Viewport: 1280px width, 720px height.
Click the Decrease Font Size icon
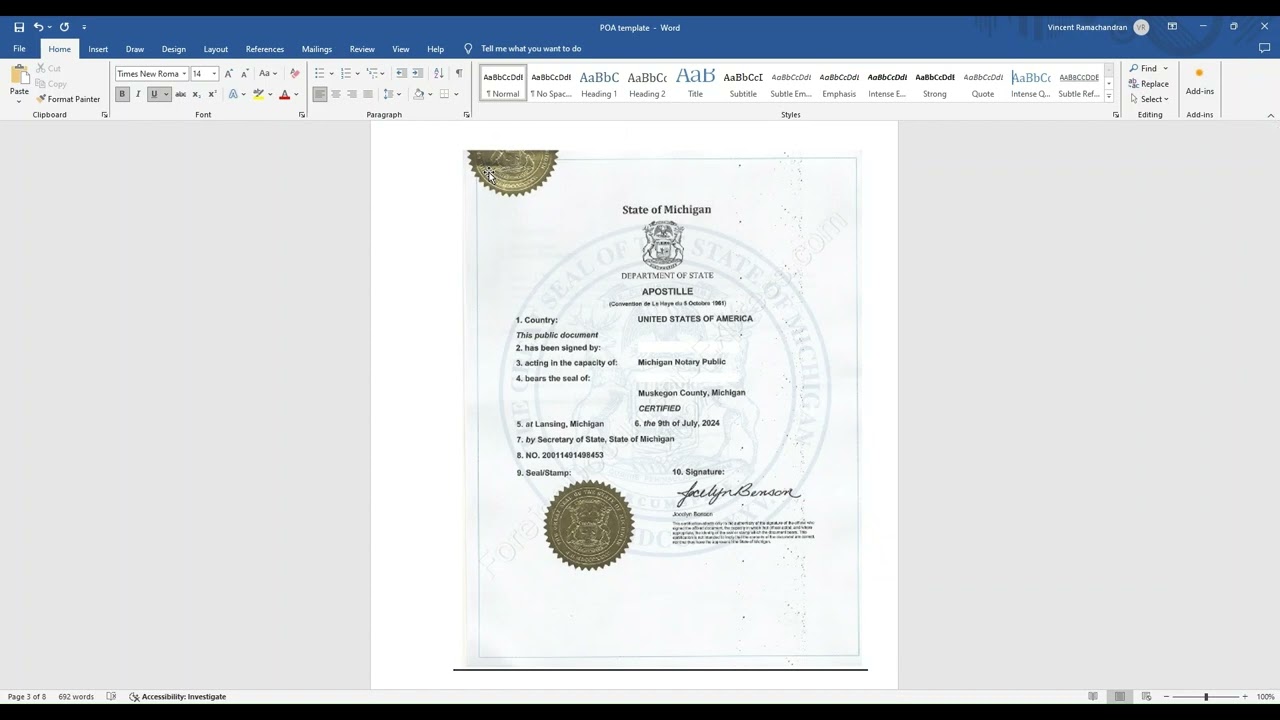click(244, 73)
